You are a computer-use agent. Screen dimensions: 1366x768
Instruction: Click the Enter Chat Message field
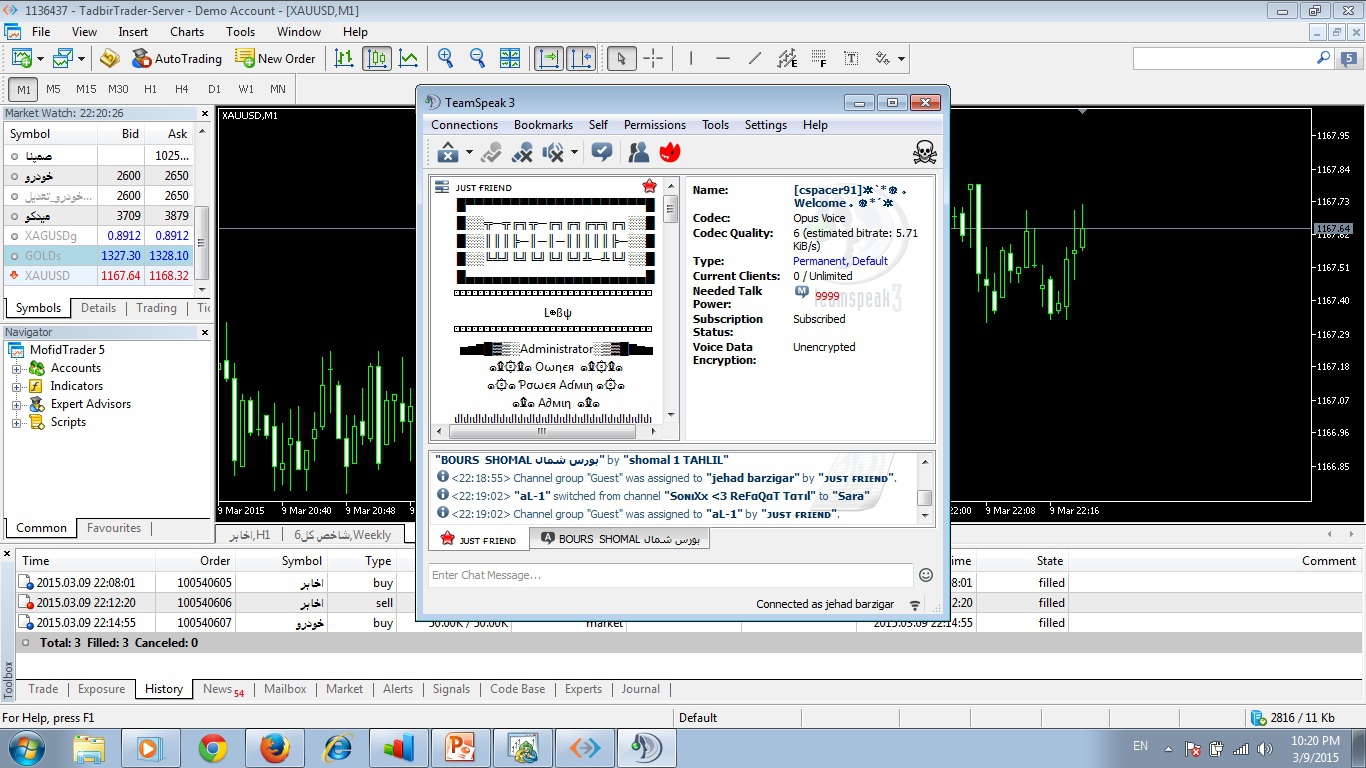tap(670, 575)
